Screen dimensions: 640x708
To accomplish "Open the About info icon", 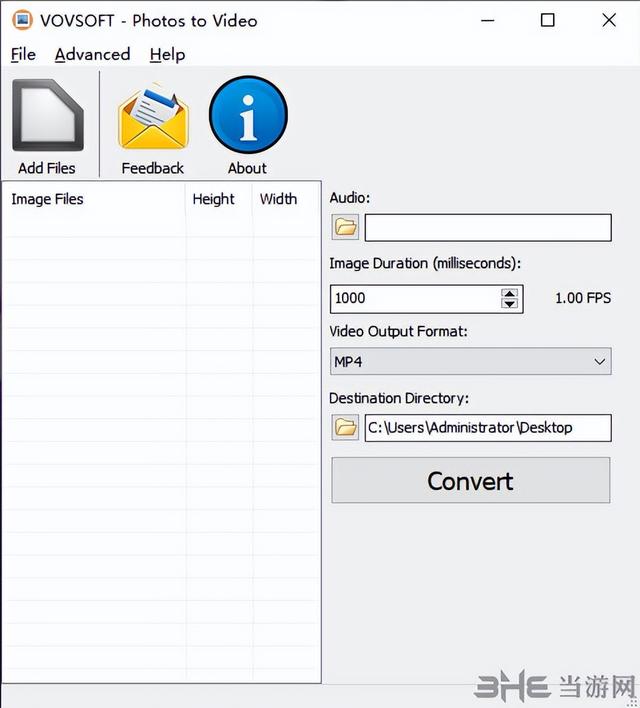I will (x=248, y=115).
